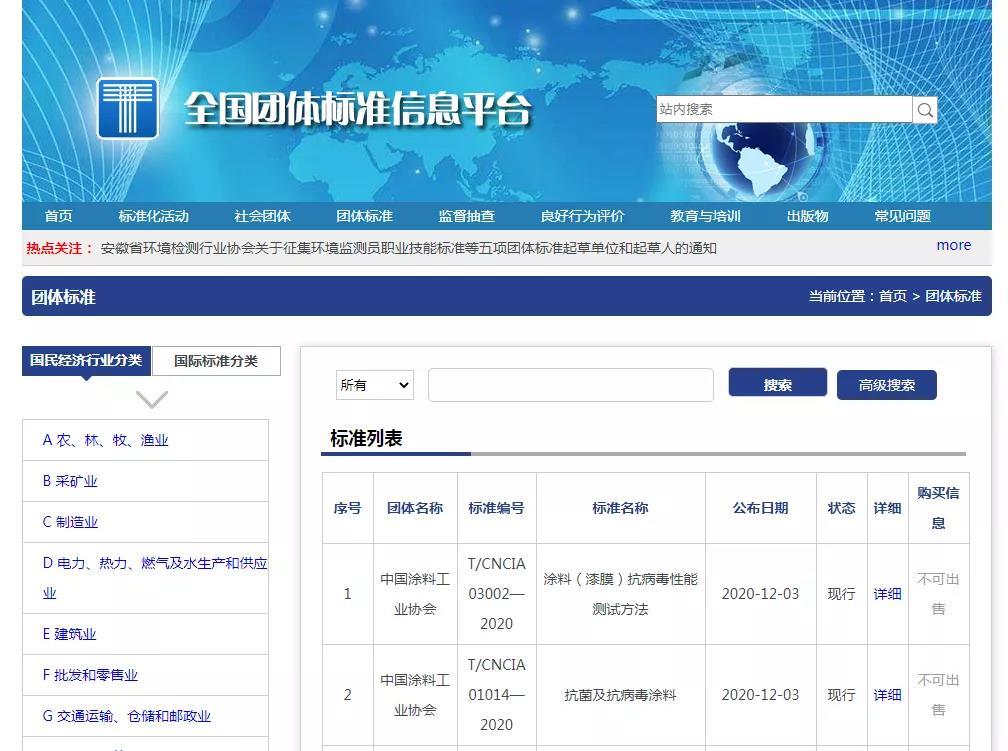
Task: Click the 标准编号 column header
Action: 496,508
